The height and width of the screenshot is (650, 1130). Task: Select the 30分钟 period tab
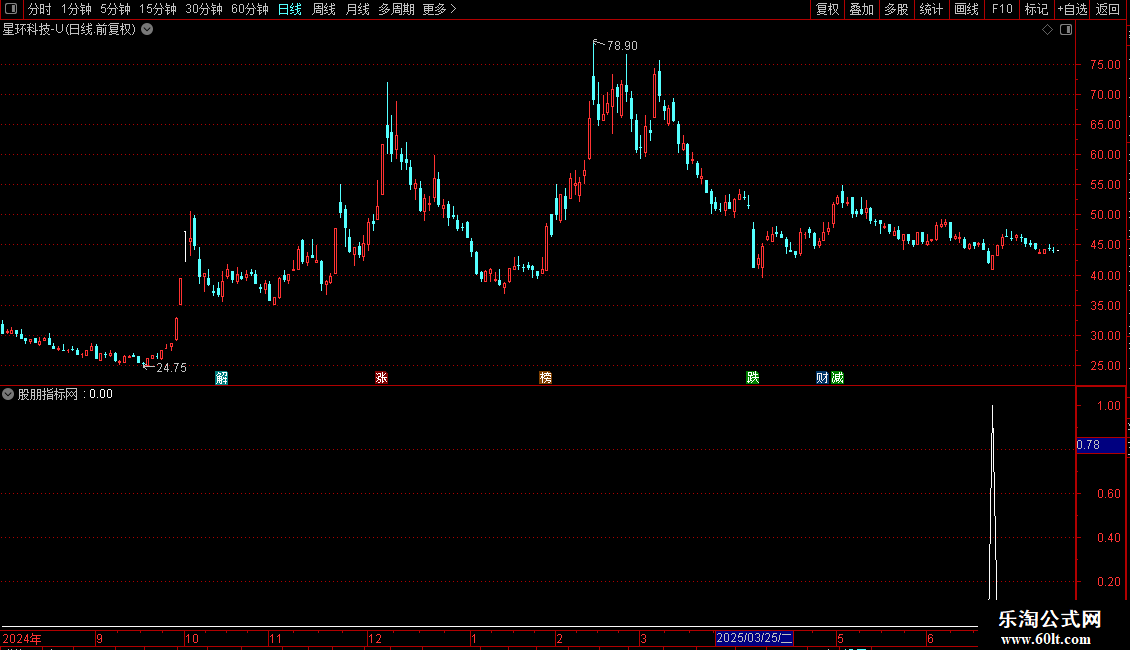coord(203,9)
